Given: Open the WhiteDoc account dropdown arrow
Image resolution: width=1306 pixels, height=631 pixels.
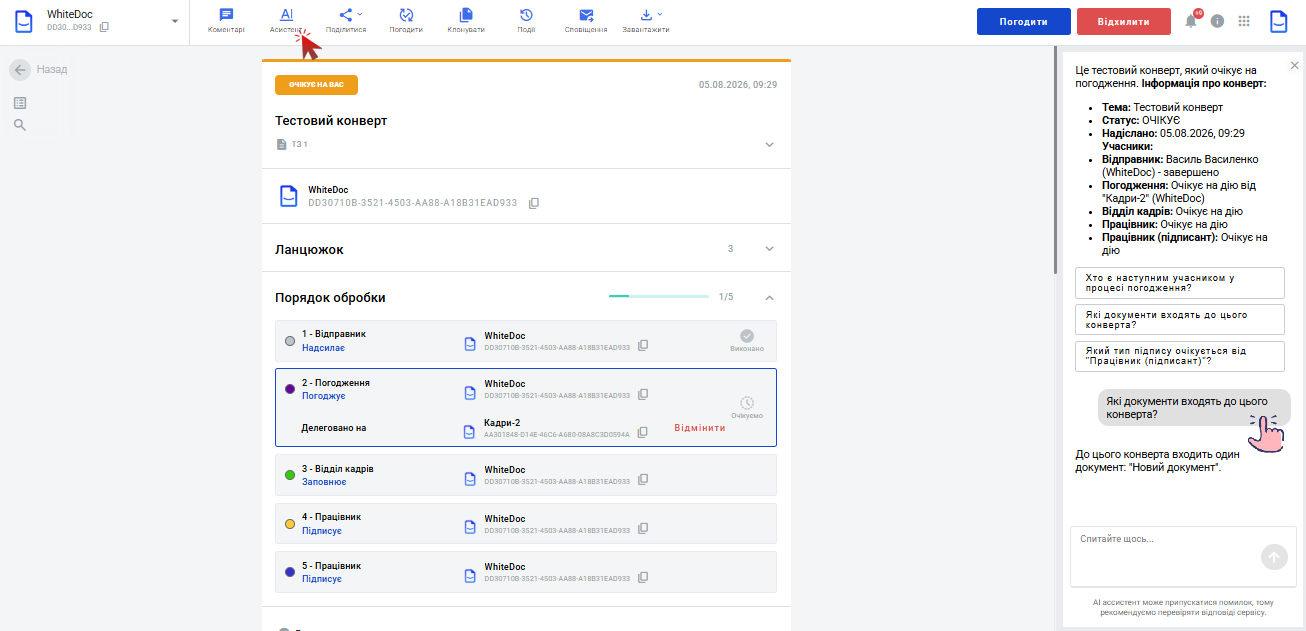Looking at the screenshot, I should pos(175,21).
